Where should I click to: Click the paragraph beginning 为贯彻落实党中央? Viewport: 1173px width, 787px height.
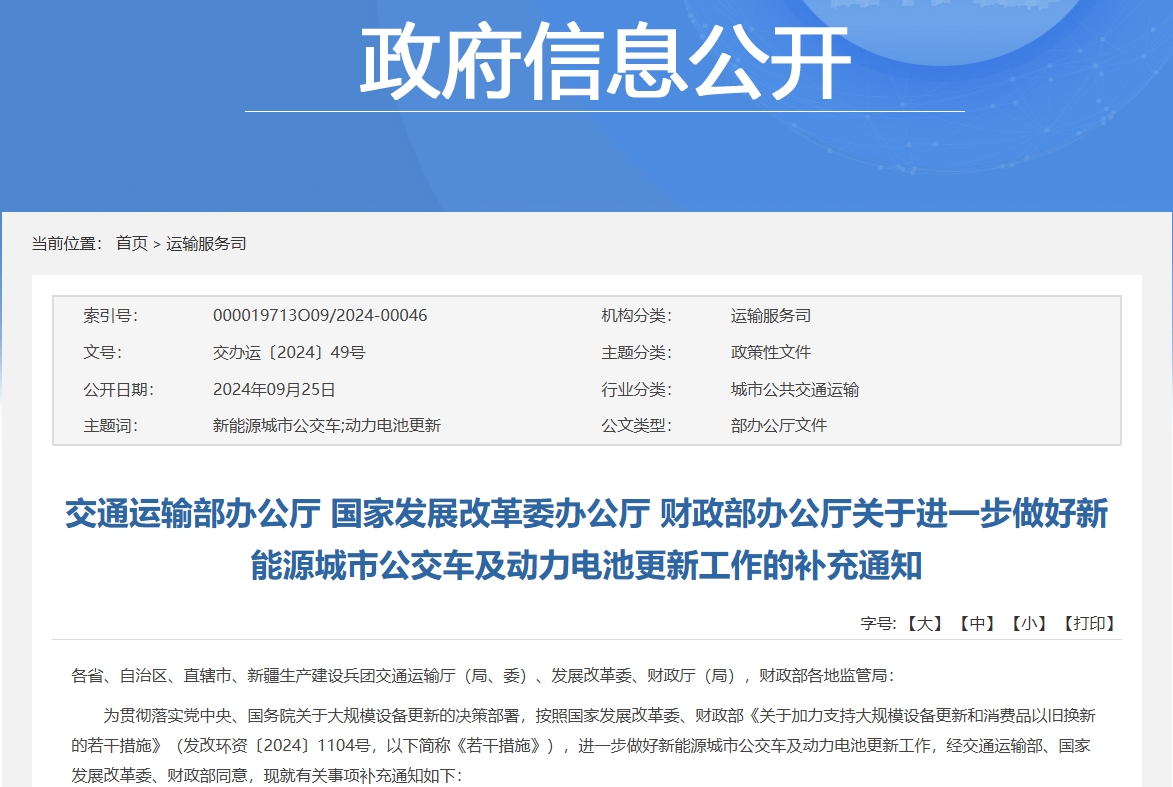586,745
